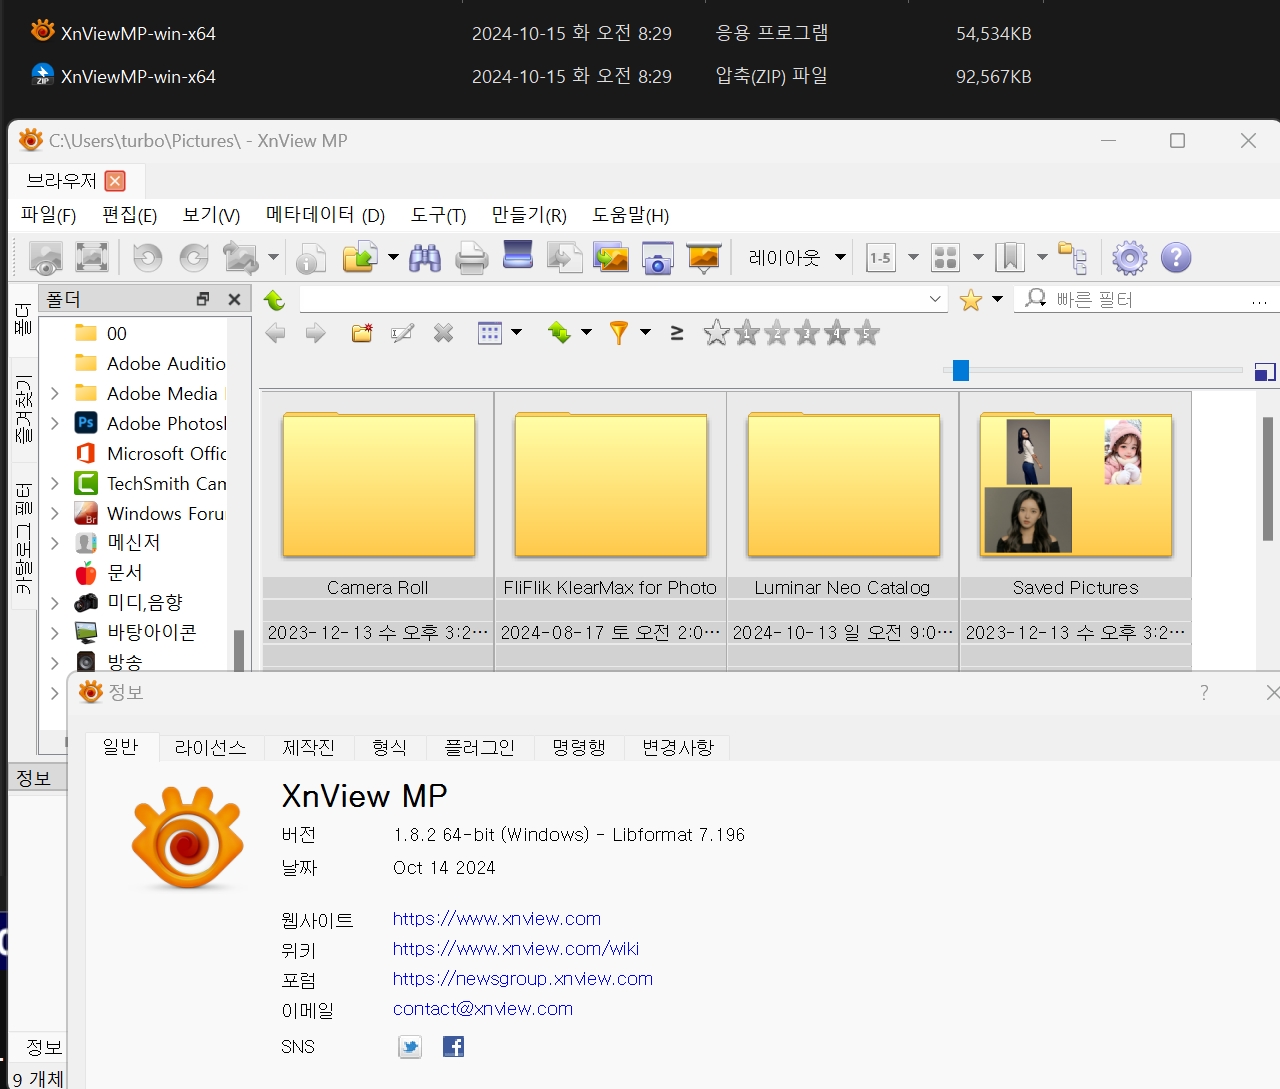This screenshot has width=1280, height=1089.
Task: Open the 편집(E) menu
Action: [x=130, y=215]
